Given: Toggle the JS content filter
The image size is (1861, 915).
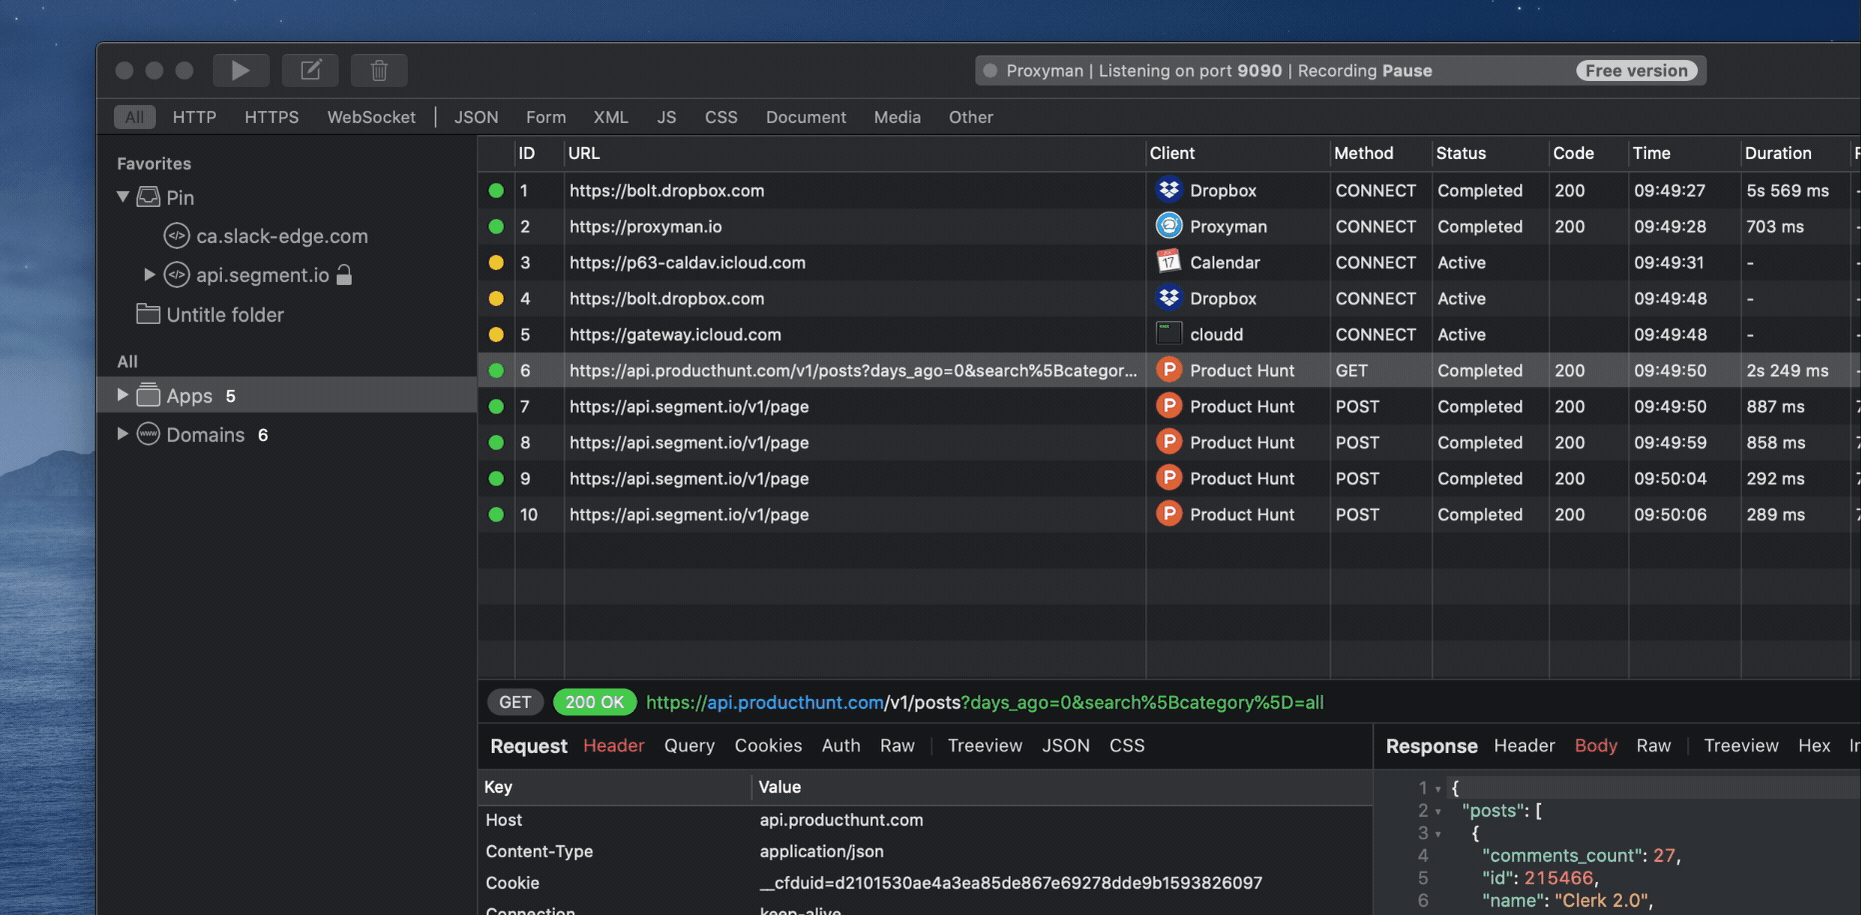Looking at the screenshot, I should [667, 117].
